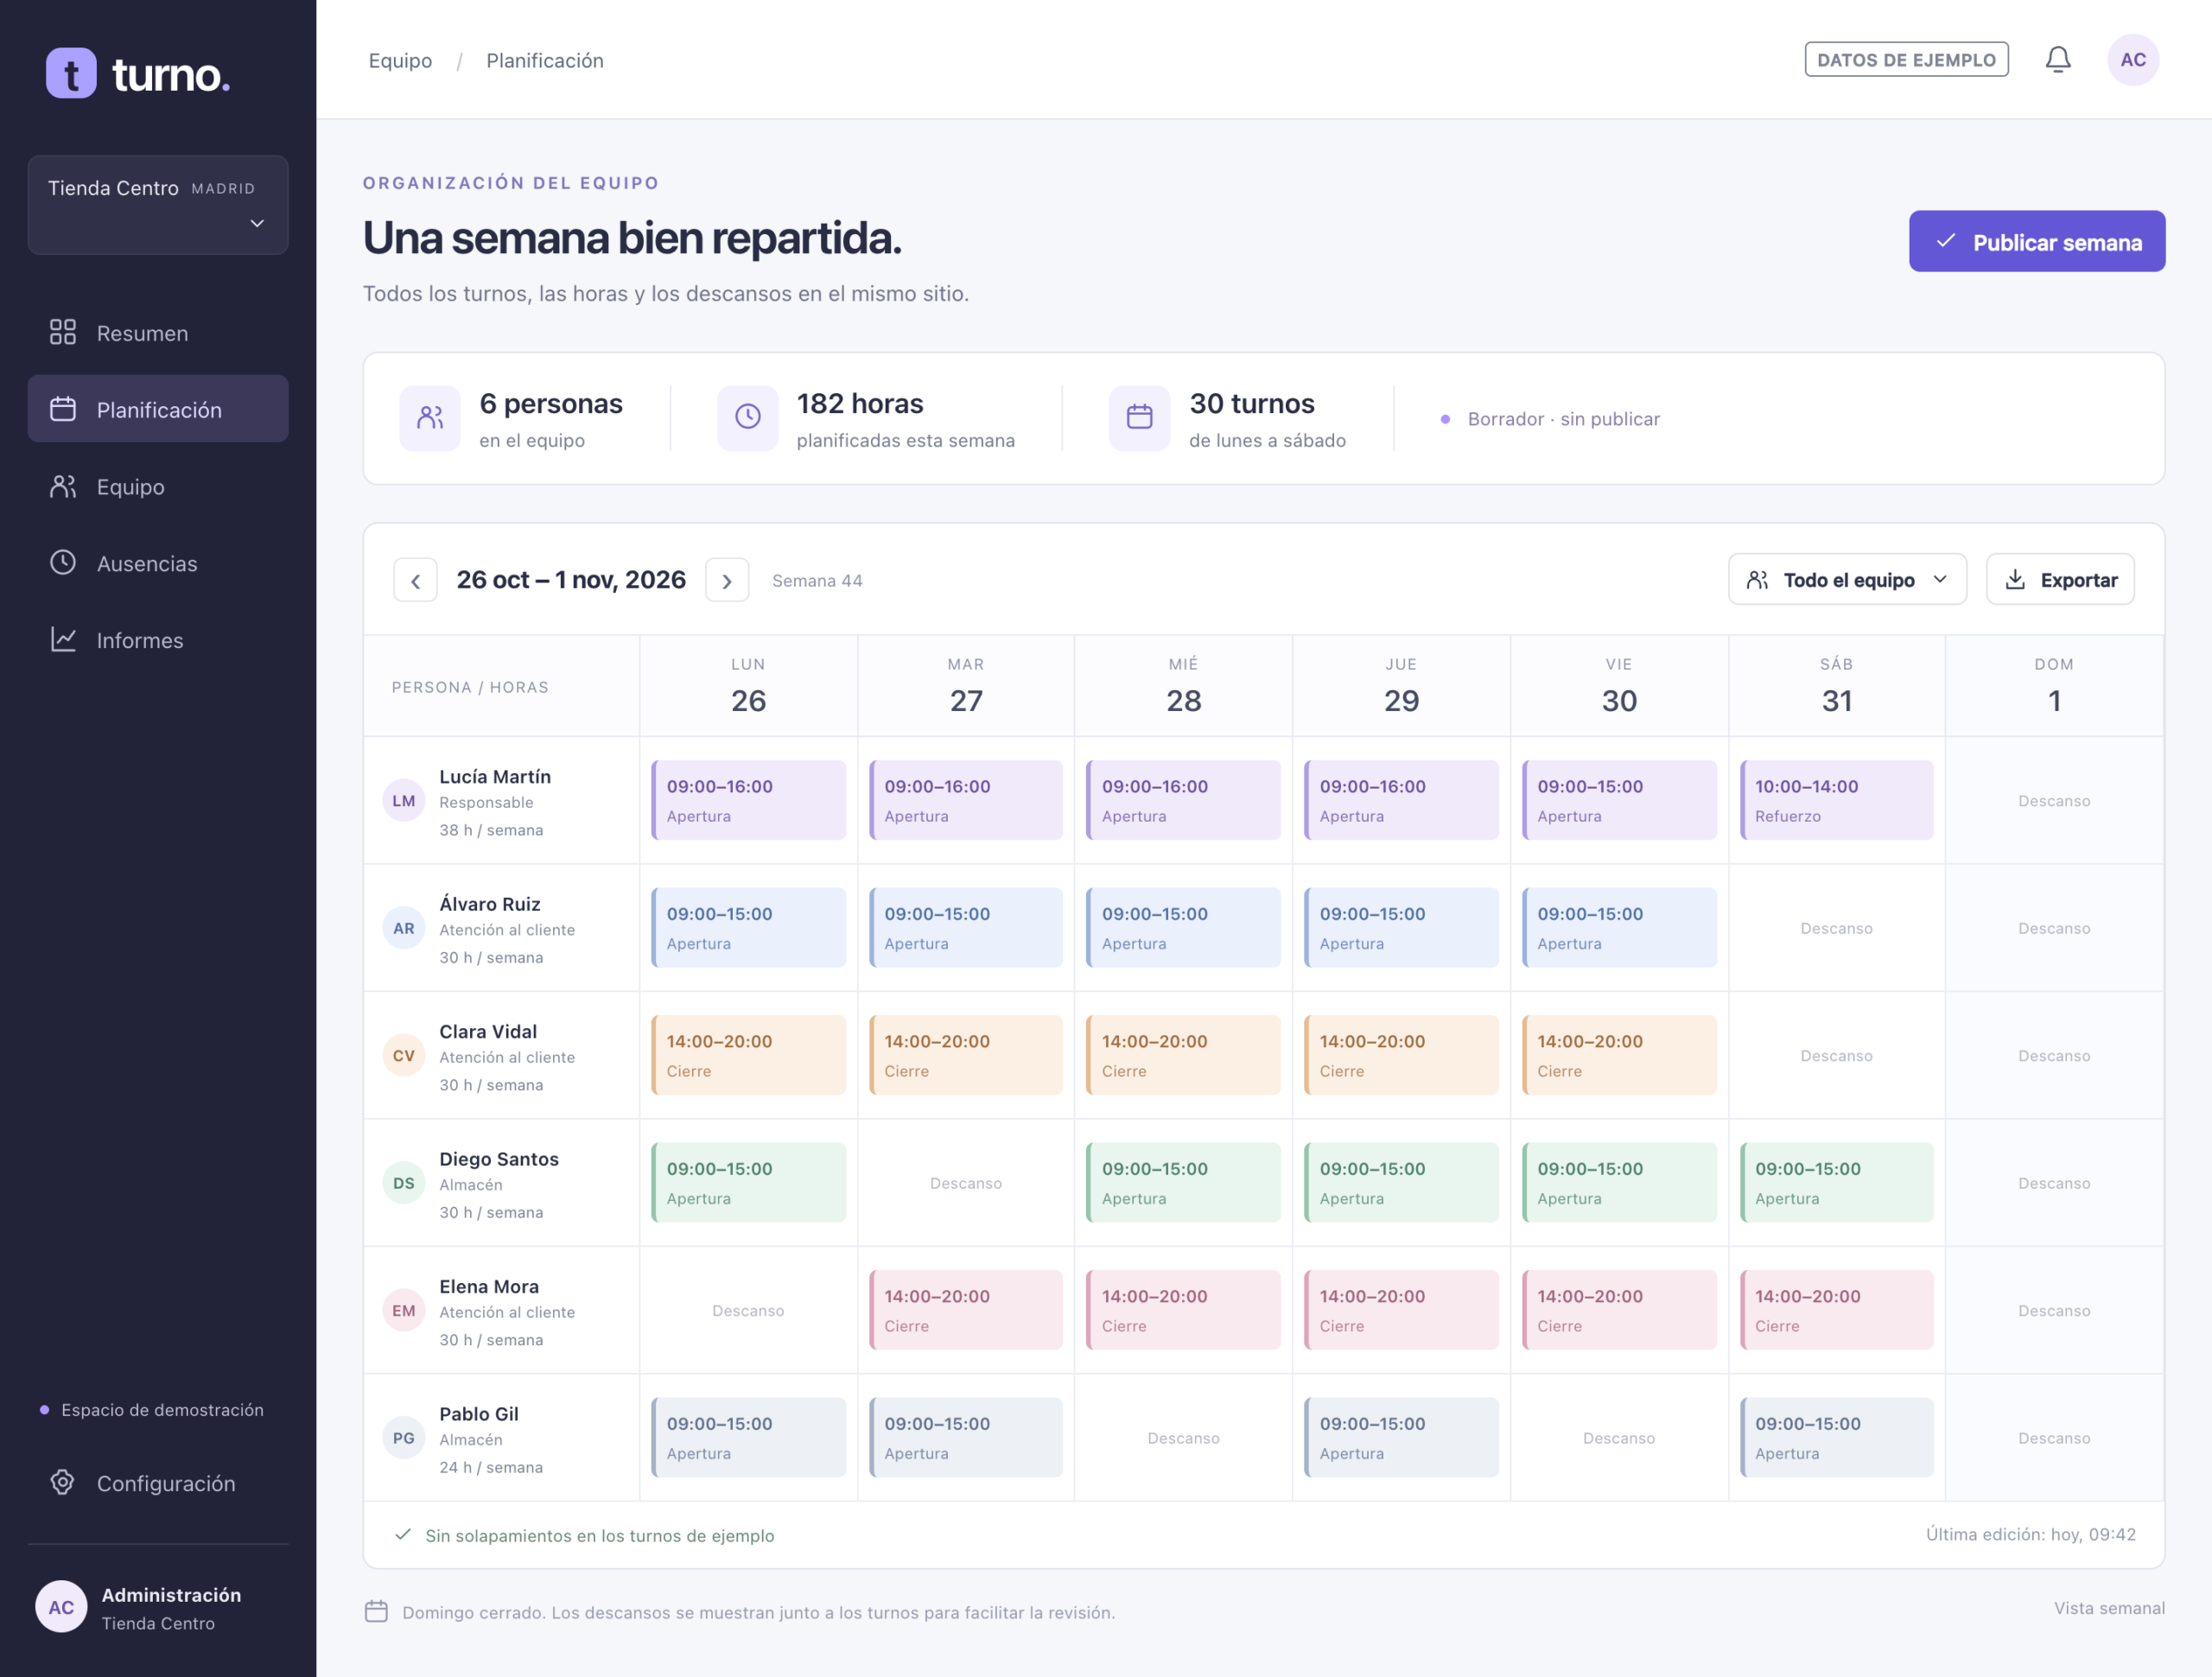2212x1677 pixels.
Task: Open Elena Mora's Tuesday Cierre shift
Action: (965, 1310)
